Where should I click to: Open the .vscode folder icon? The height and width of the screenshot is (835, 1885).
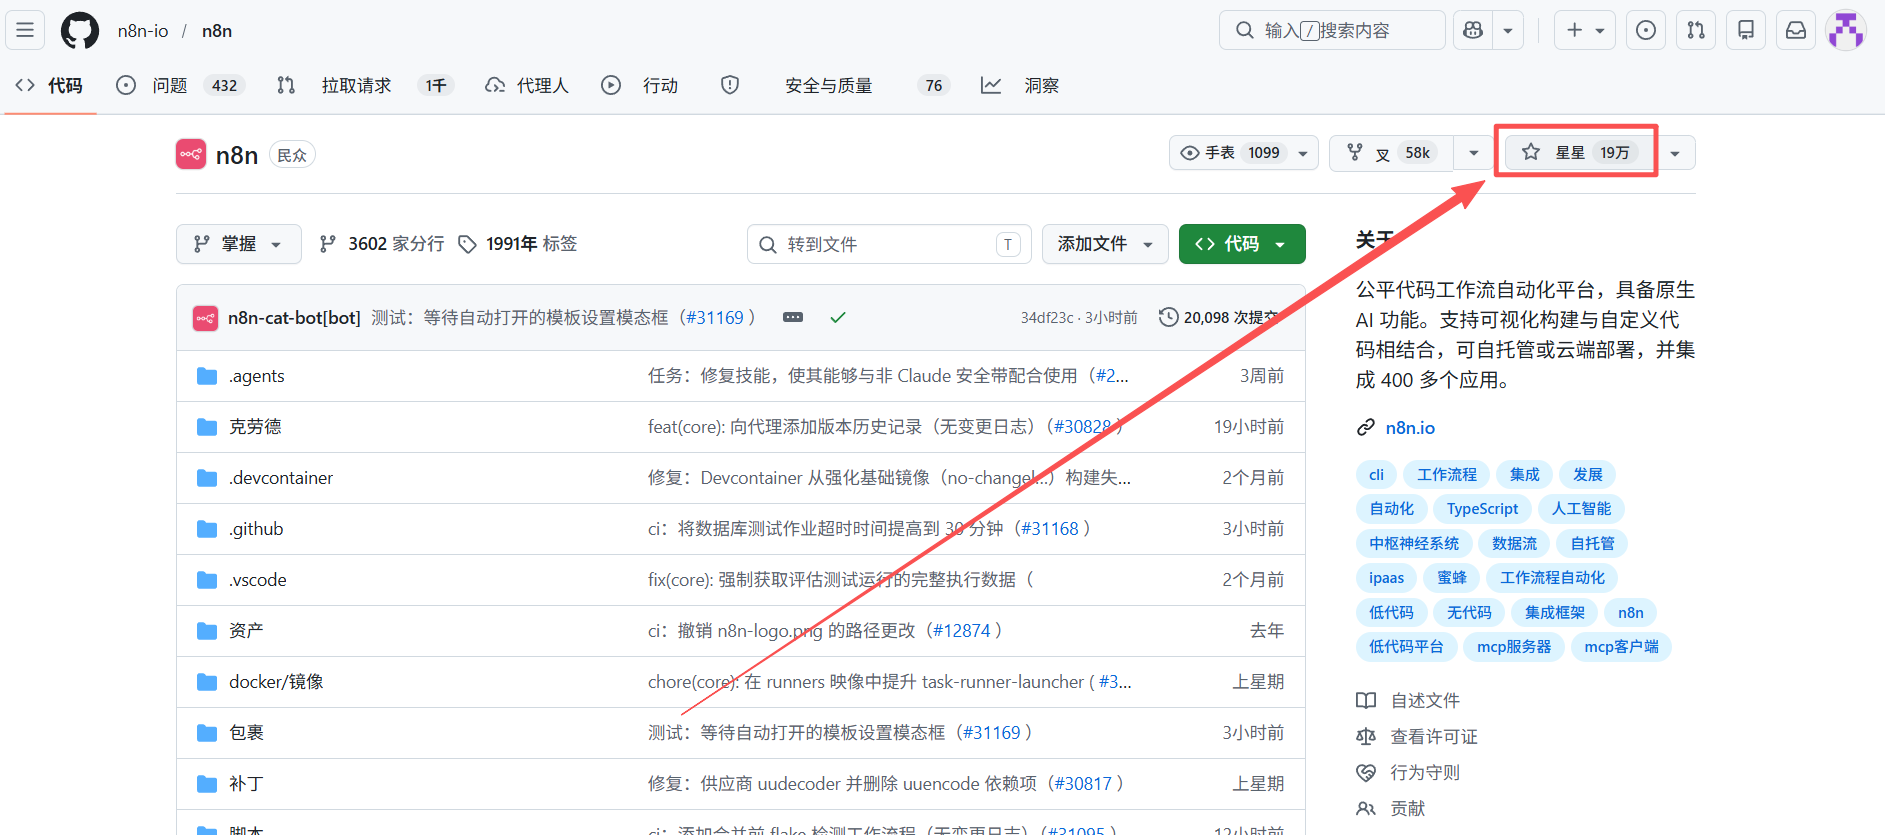click(207, 580)
